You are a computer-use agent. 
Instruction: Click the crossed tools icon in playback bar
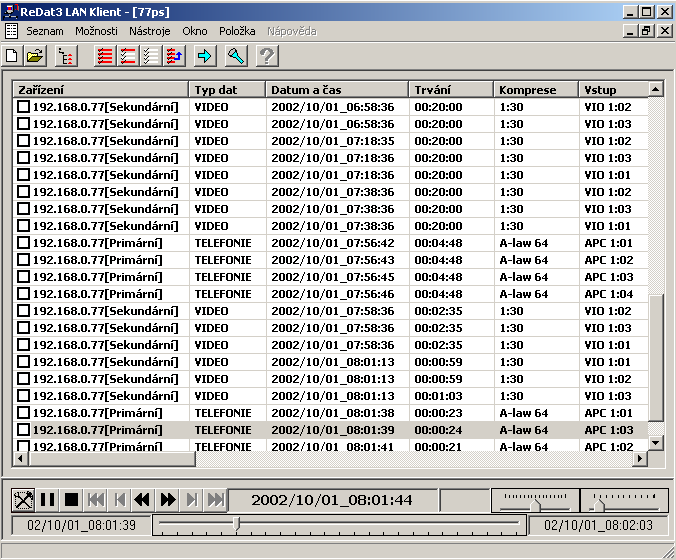tap(23, 500)
